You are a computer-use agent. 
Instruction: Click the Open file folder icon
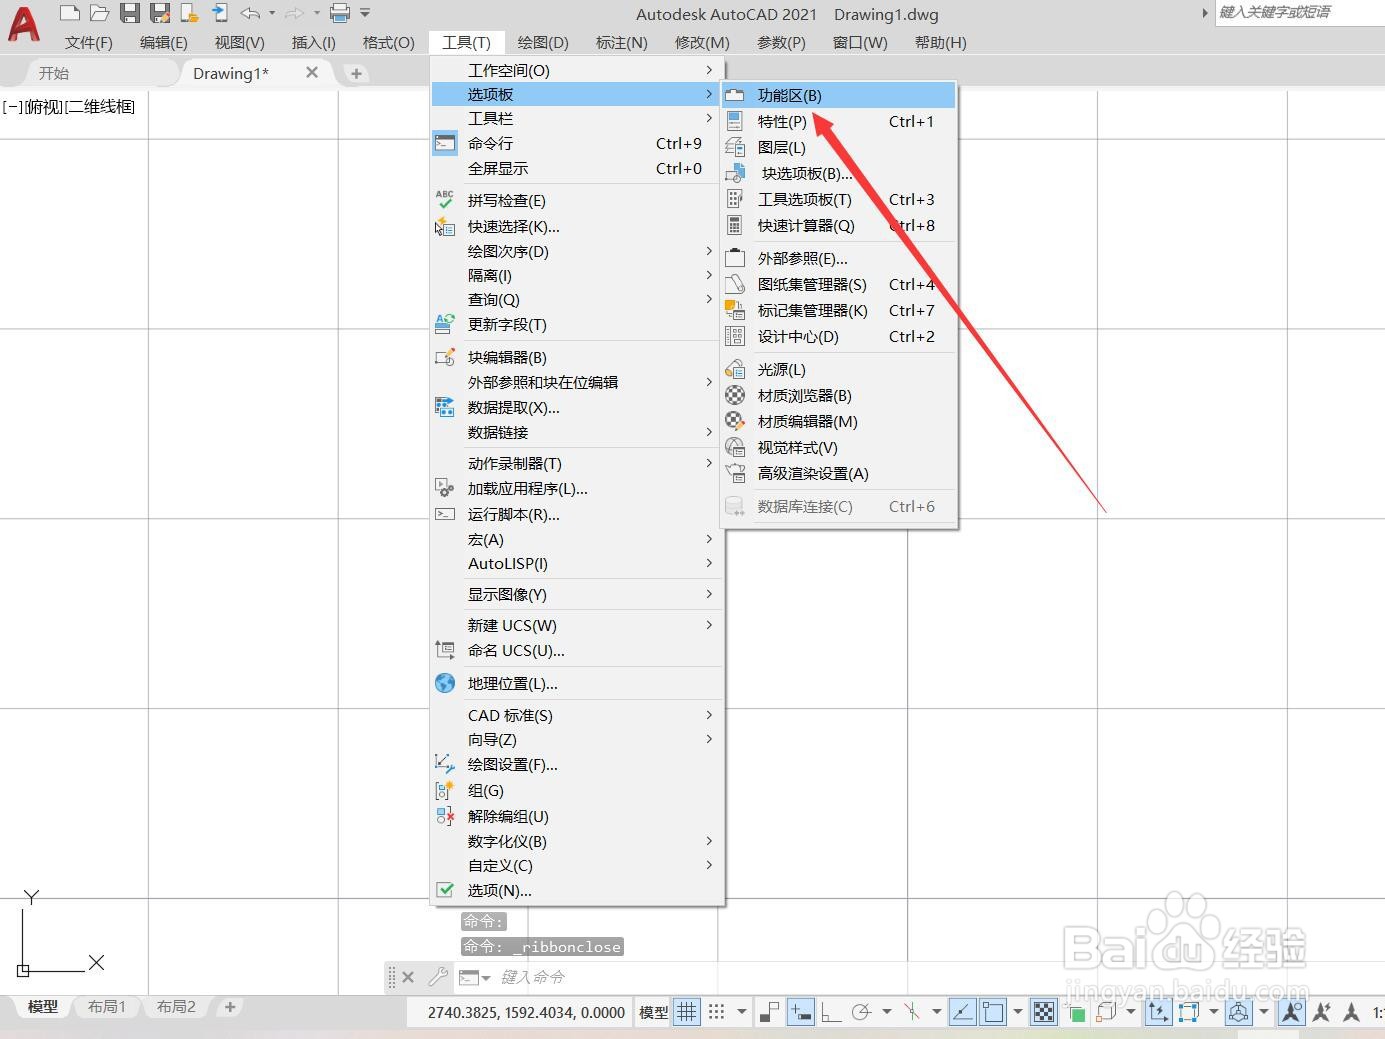(99, 13)
